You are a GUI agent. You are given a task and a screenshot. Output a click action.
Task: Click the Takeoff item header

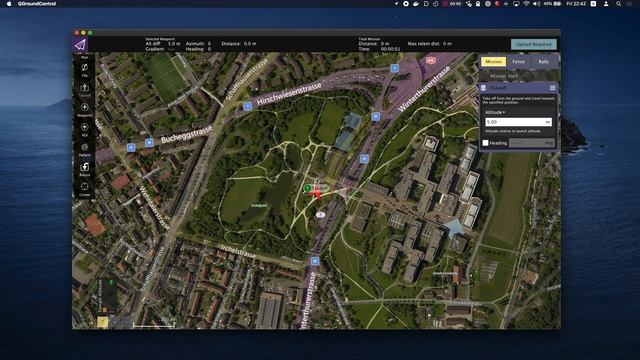(518, 88)
